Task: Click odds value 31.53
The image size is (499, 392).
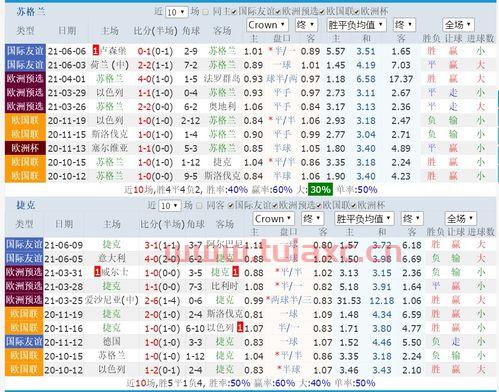Action: pos(349,300)
